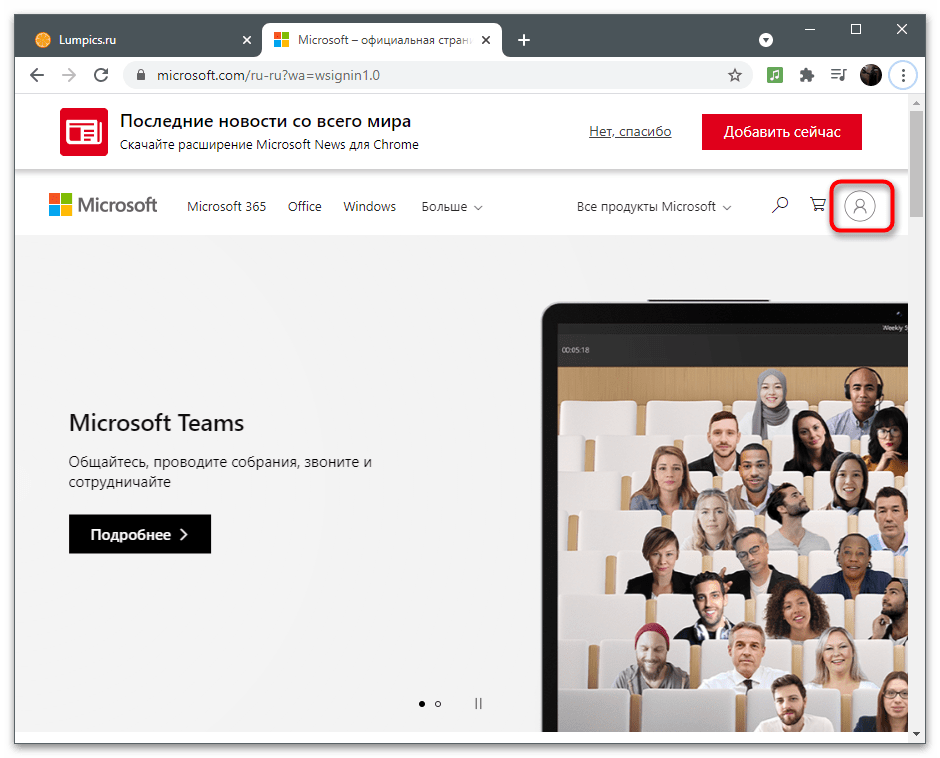Close the Lumpics.ru tab
Image resolution: width=940 pixels, height=758 pixels.
247,40
